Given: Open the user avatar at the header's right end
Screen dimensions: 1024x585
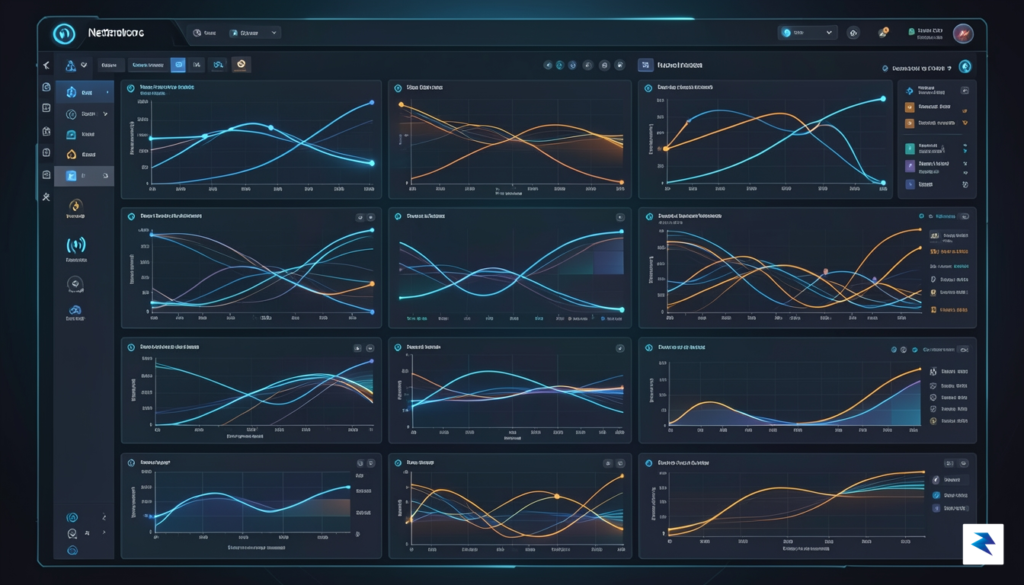Looking at the screenshot, I should pos(963,33).
